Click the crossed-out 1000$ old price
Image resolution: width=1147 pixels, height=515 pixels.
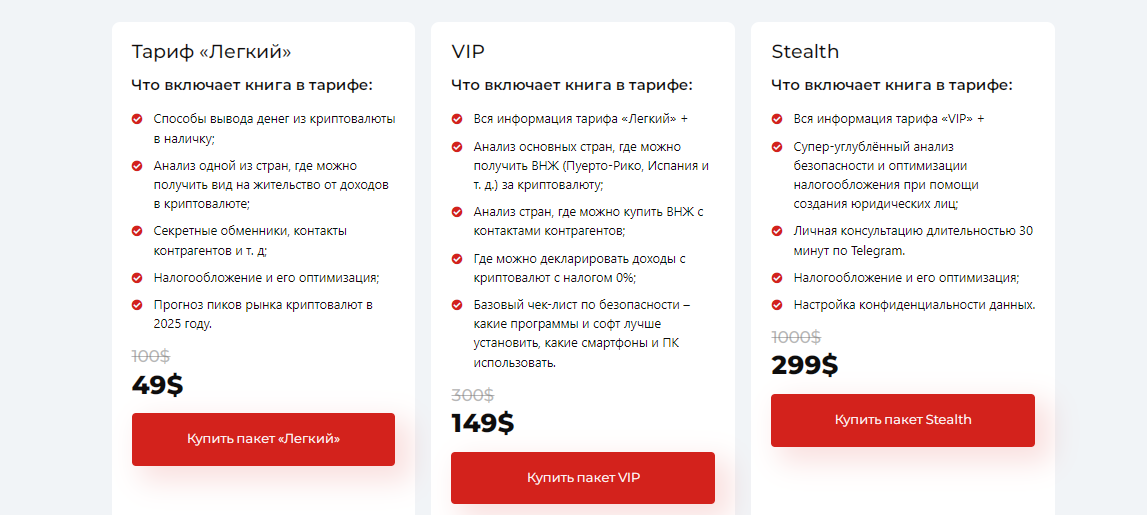pos(796,337)
